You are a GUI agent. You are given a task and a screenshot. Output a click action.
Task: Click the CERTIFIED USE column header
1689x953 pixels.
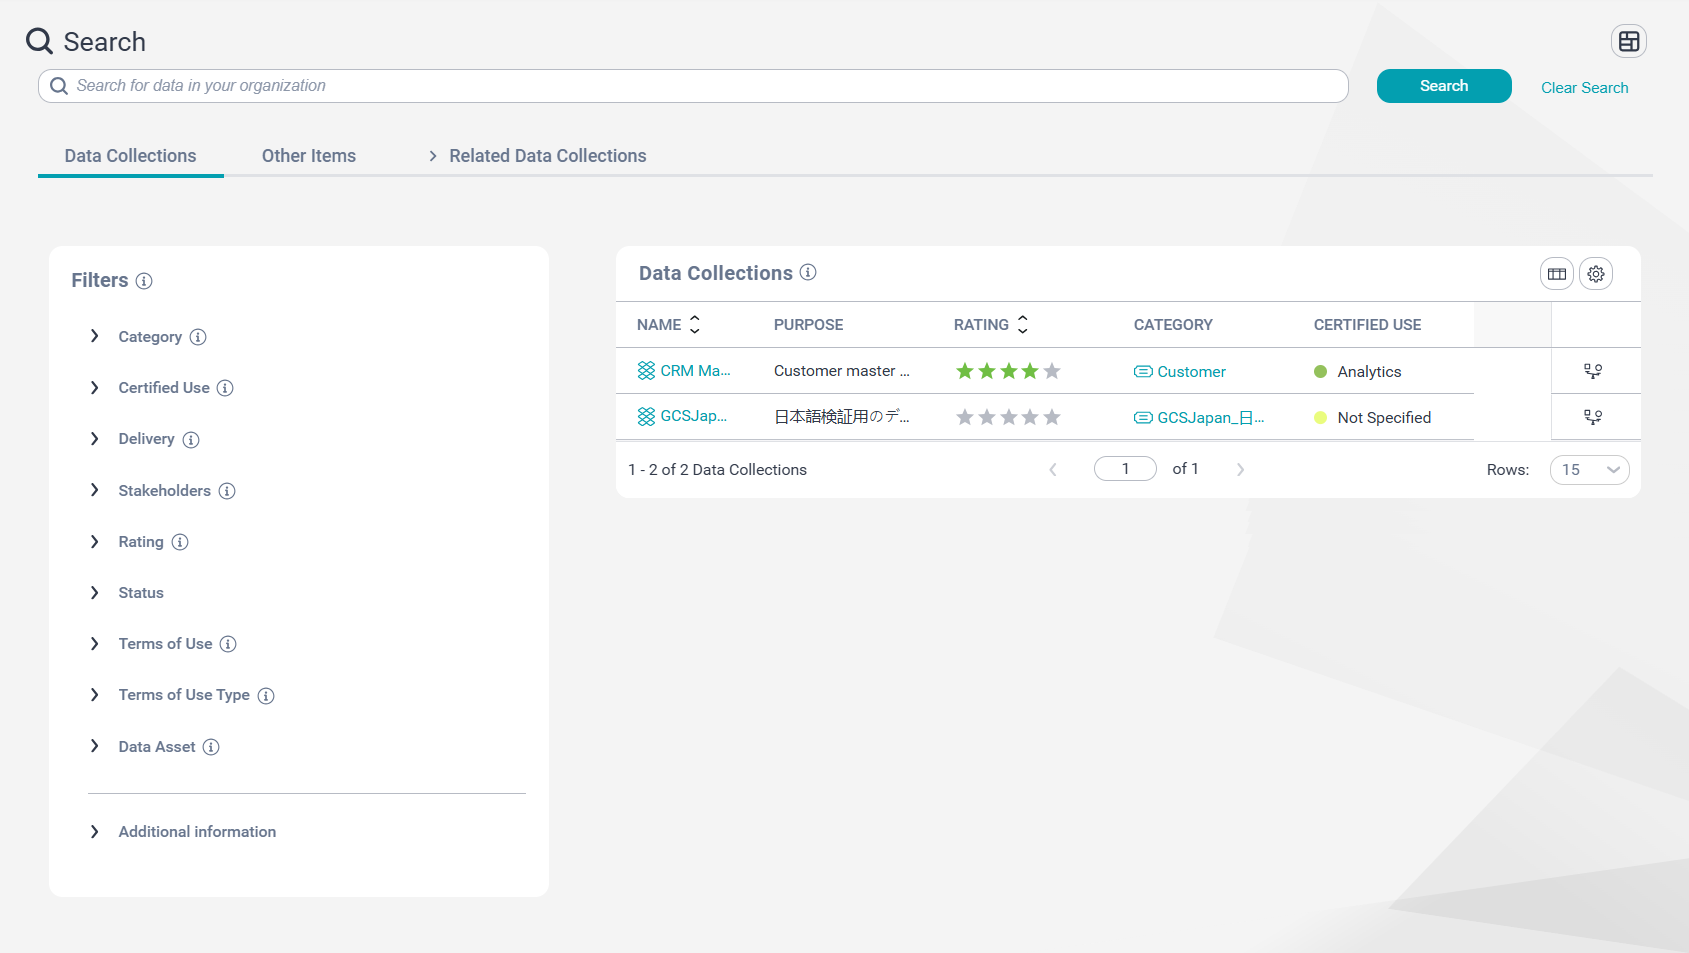pos(1367,325)
